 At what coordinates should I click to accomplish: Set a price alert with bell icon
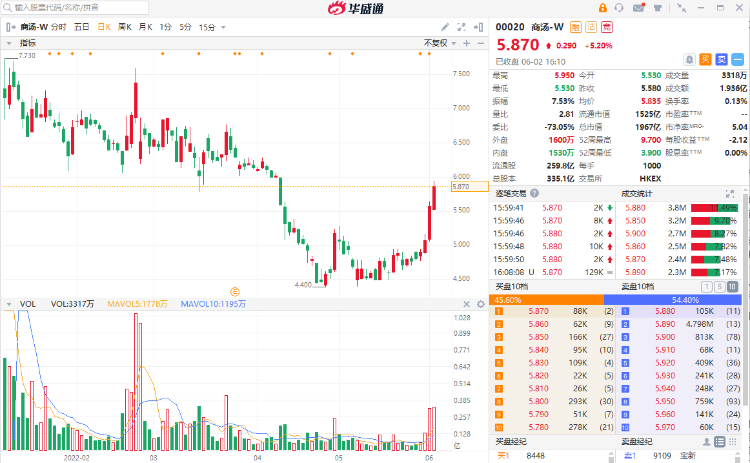(x=689, y=60)
